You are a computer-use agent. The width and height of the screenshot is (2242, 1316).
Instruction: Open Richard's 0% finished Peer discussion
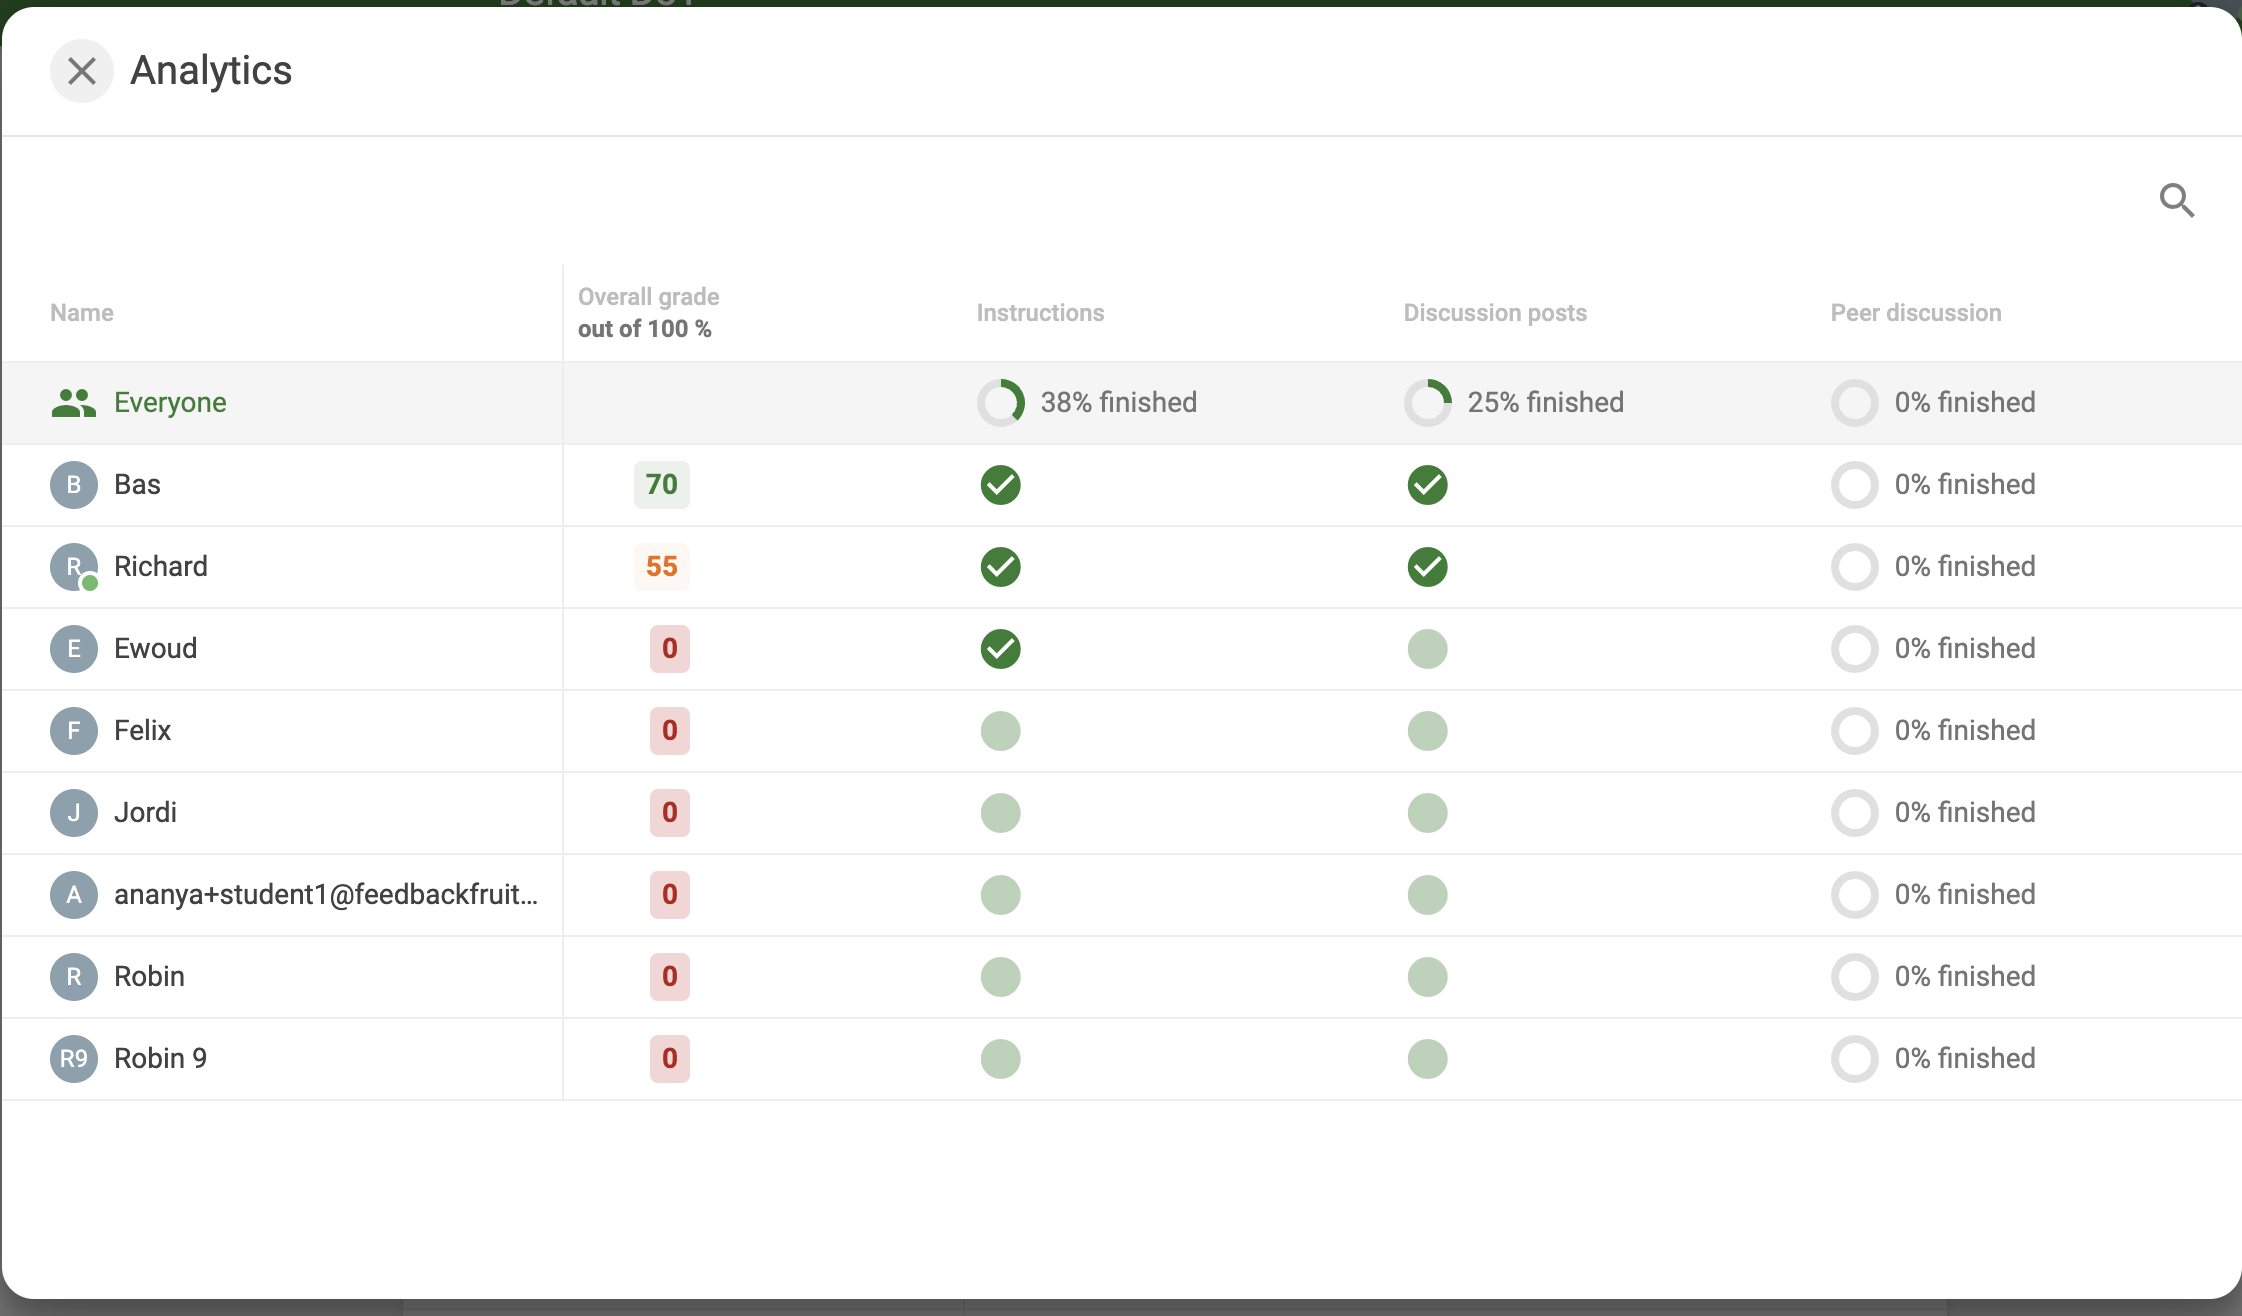(1933, 567)
